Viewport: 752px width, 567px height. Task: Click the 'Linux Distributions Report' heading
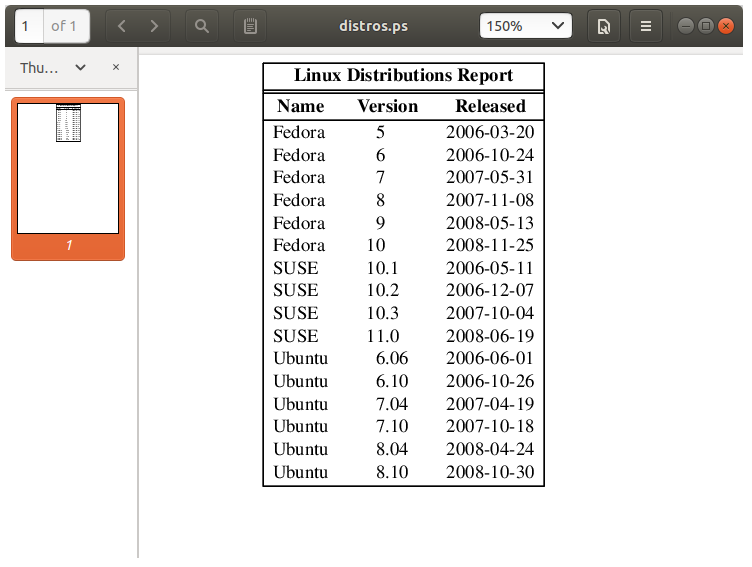(403, 75)
